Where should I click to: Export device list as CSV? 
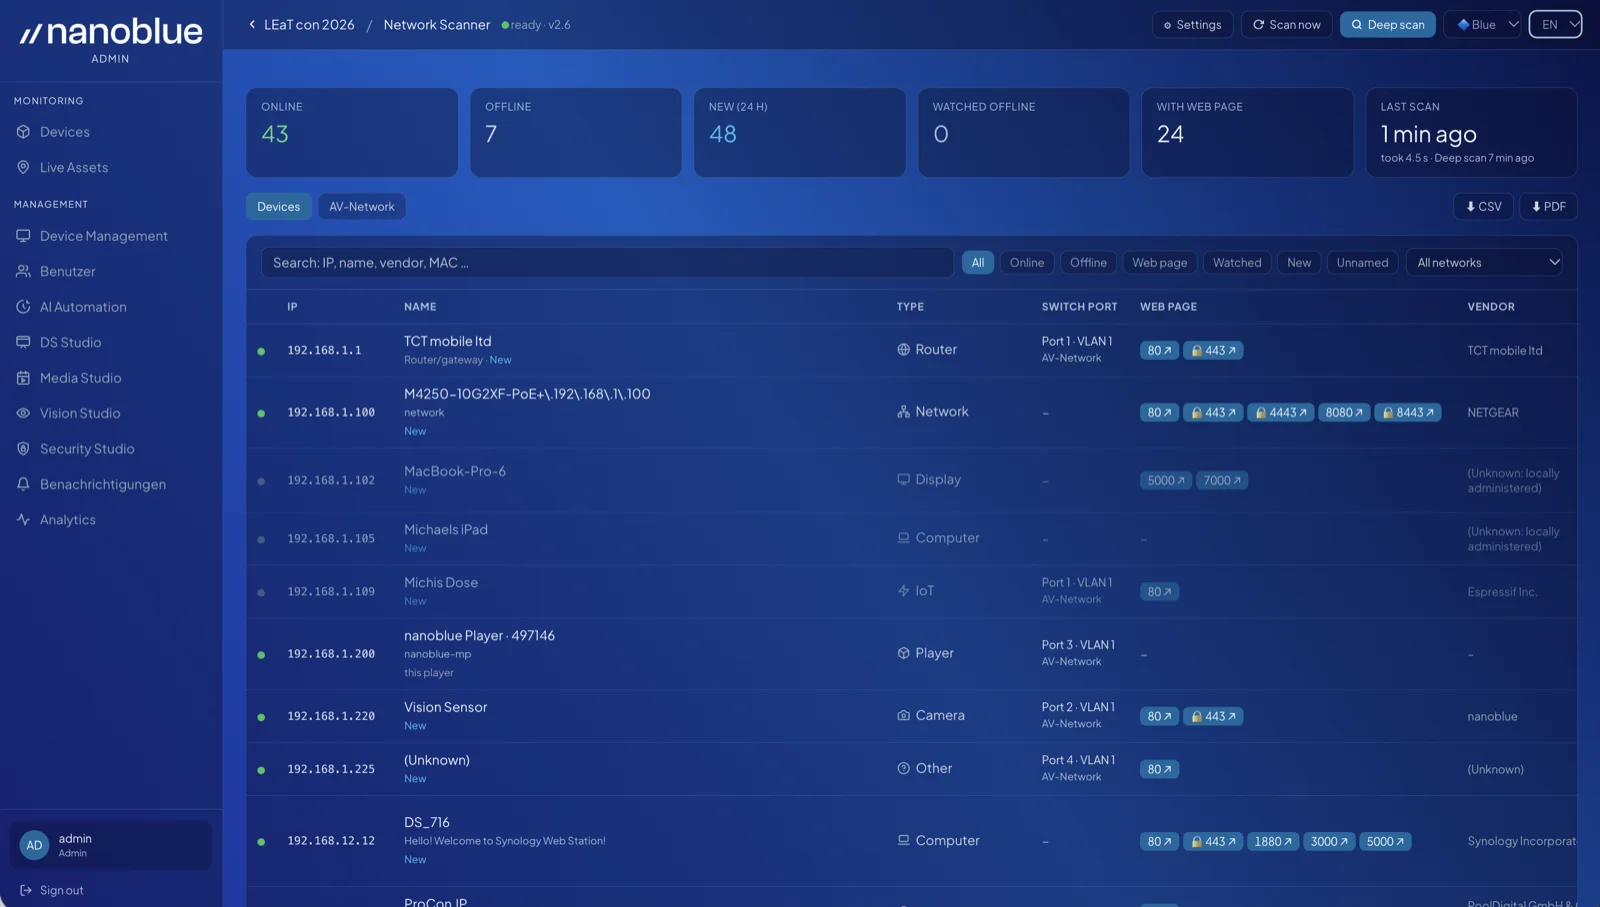pos(1483,207)
